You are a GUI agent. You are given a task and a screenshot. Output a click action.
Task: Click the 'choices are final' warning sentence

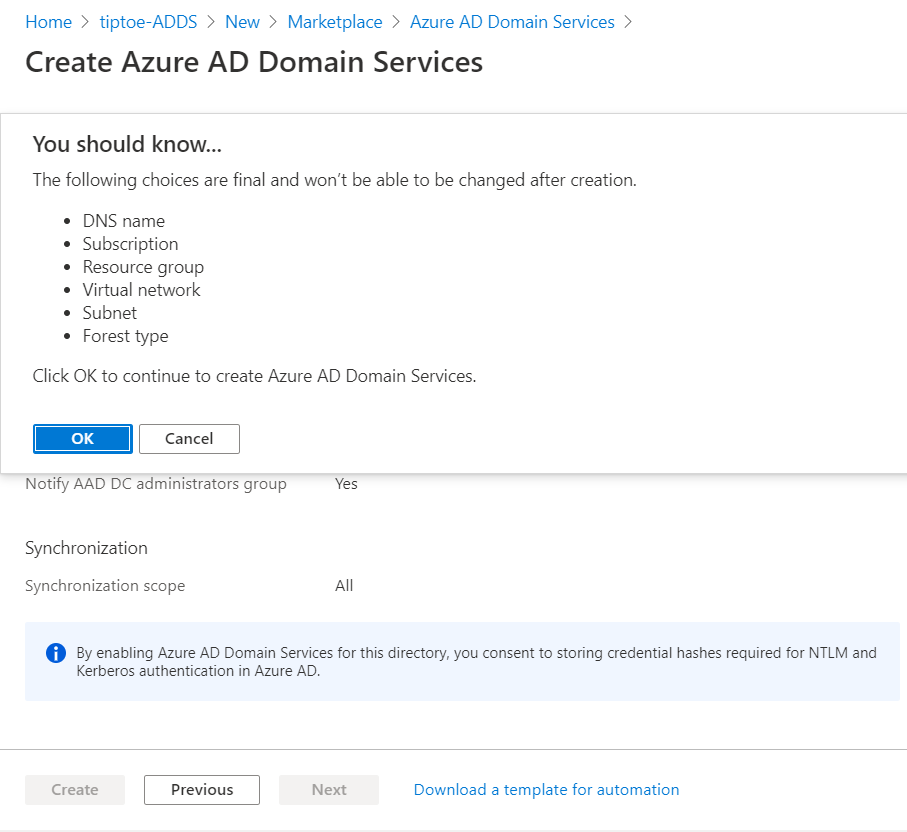click(334, 180)
